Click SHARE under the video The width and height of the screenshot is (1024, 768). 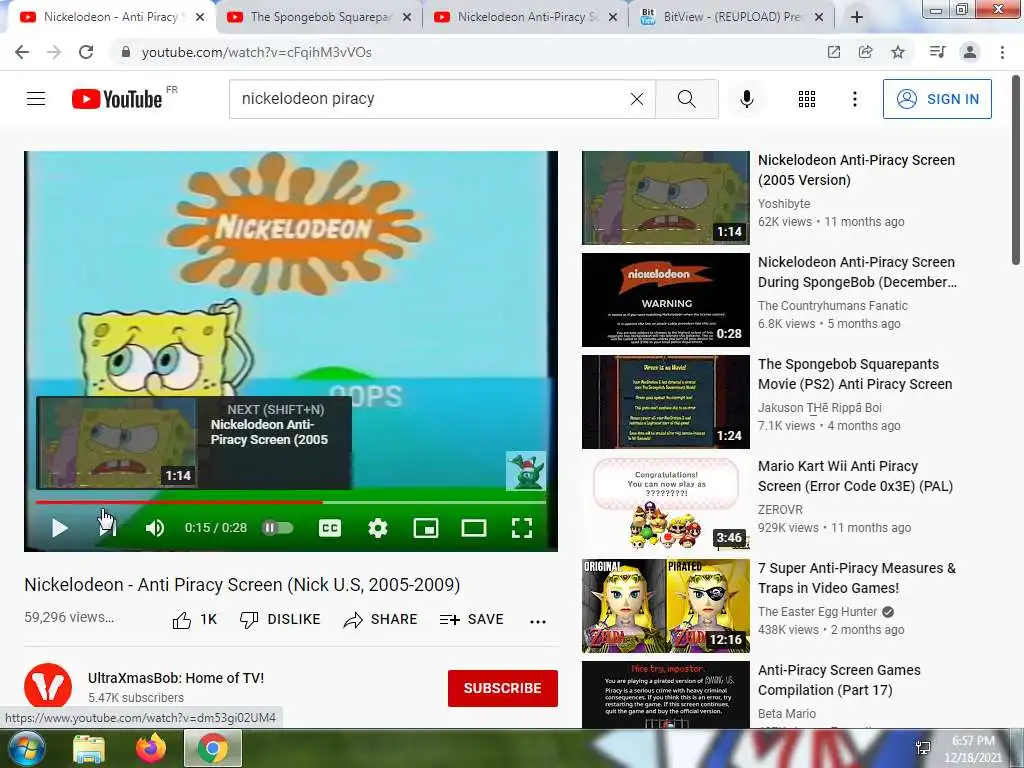point(381,619)
